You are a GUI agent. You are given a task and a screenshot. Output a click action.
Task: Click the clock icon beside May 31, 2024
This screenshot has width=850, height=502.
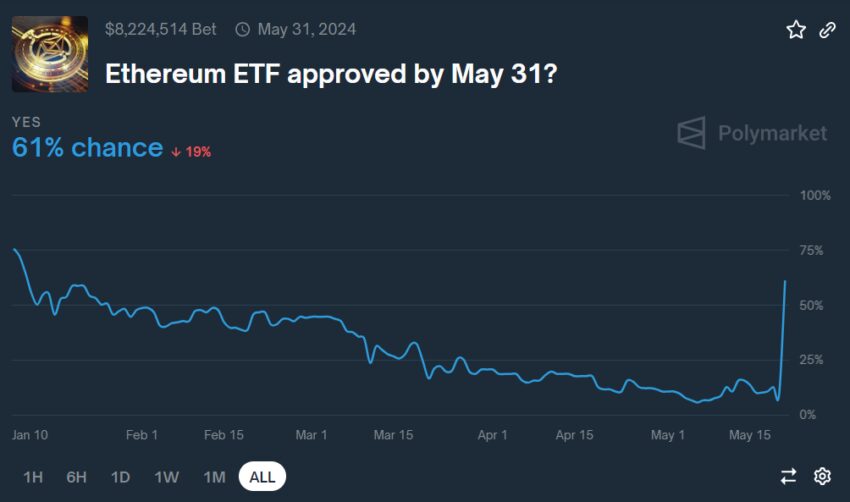coord(242,29)
